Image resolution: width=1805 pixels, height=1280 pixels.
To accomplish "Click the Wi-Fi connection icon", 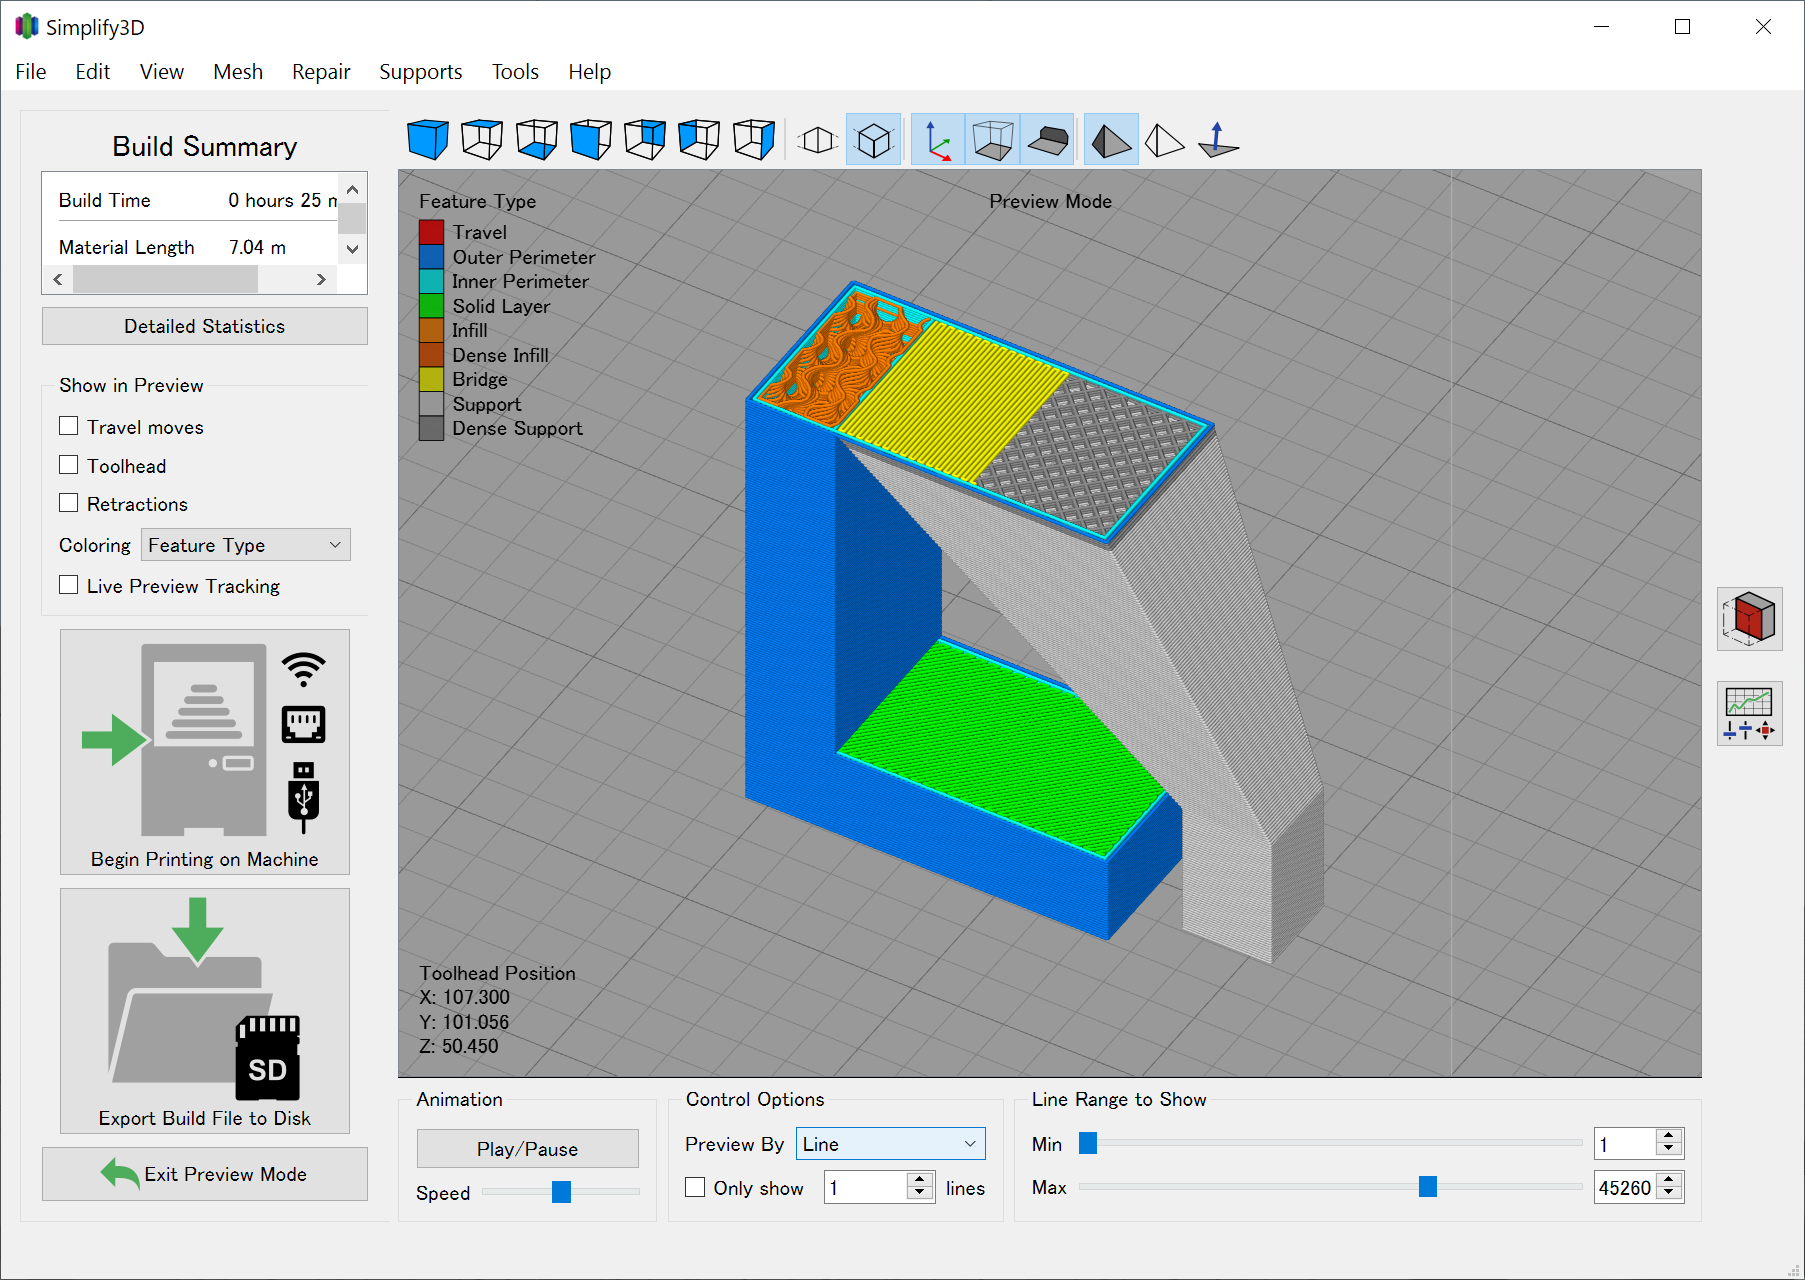I will click(x=304, y=669).
